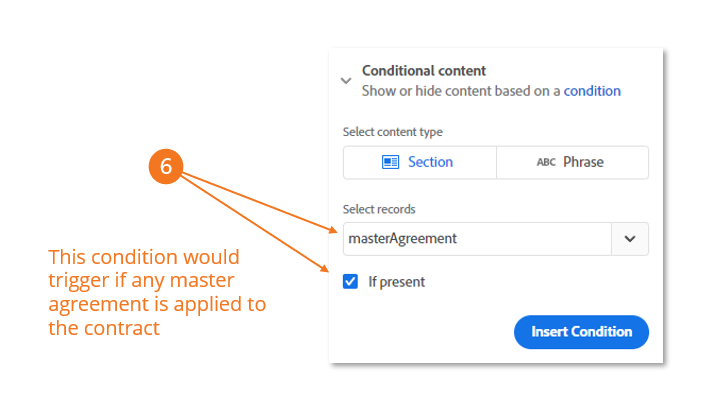Collapse the Conditional content chevron
The image size is (710, 409).
(346, 81)
